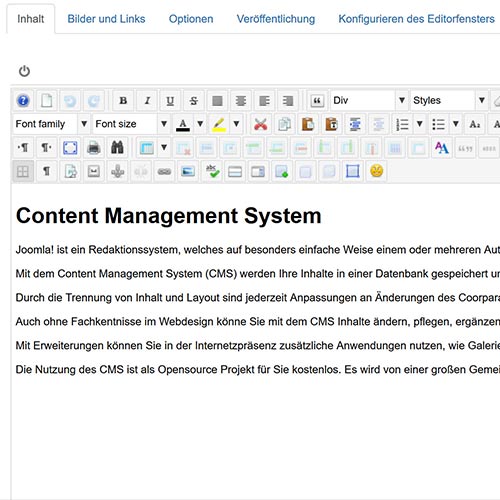Open the Font size dropdown
The width and height of the screenshot is (500, 500).
[x=131, y=124]
